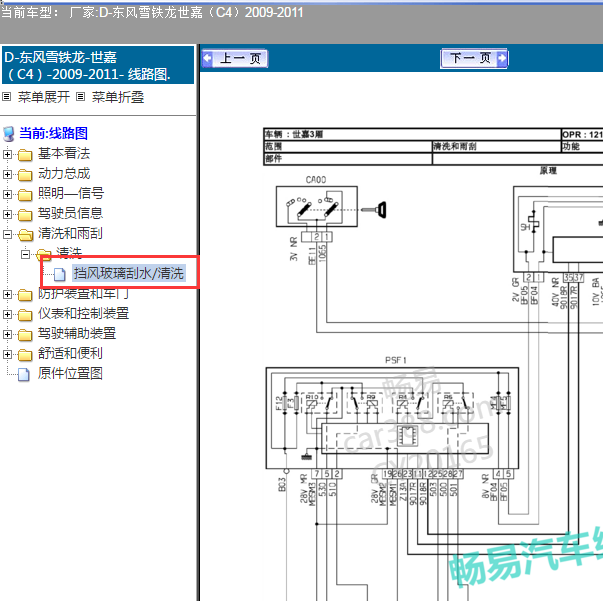603x601 pixels.
Task: Click the 驾驶员信息 folder icon
Action: 25,215
